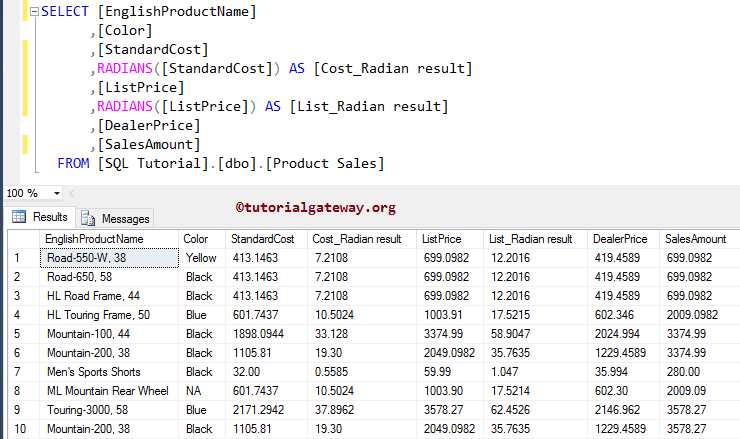Collapse the SELECT statement outline box
The width and height of the screenshot is (740, 439).
[x=34, y=12]
